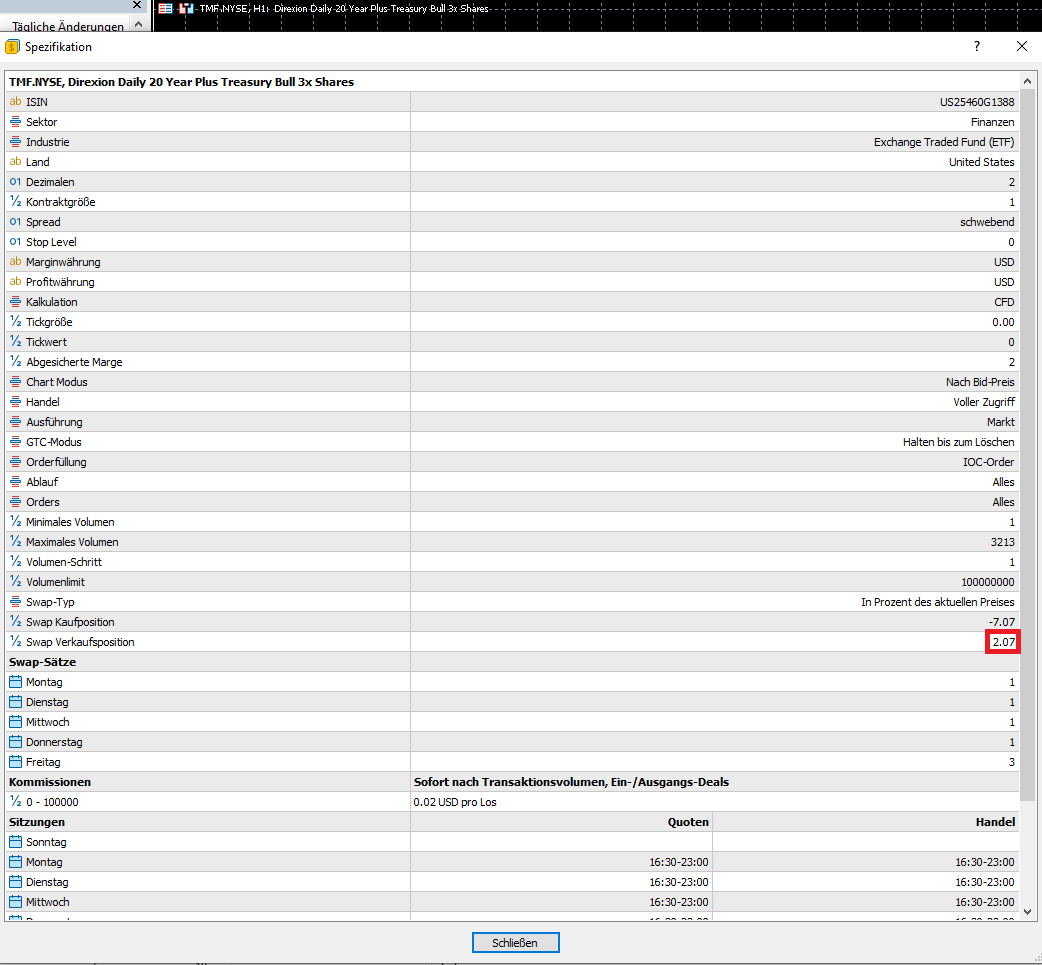Click the Minimales Volumen row icon
The image size is (1042, 965).
click(15, 522)
